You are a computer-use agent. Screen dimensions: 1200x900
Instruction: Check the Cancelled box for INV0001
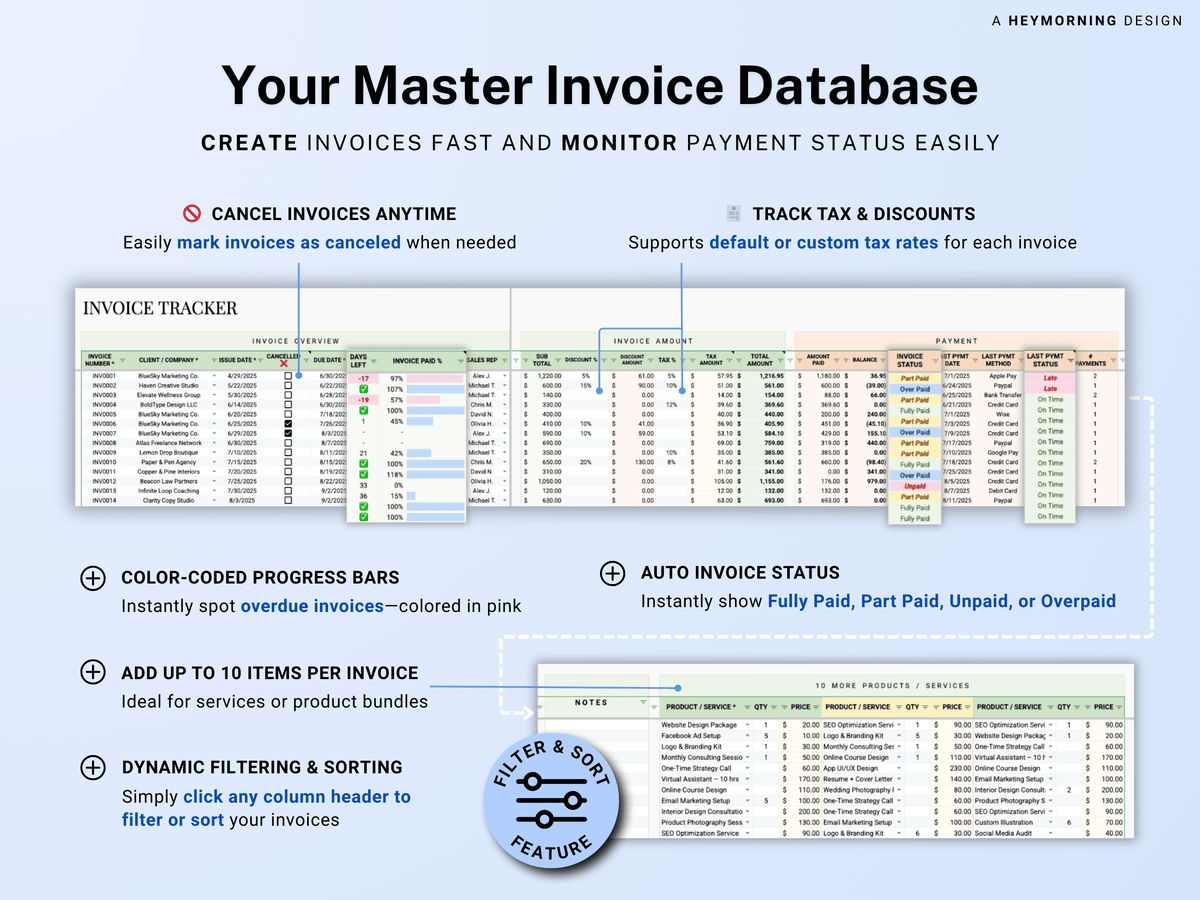(288, 376)
